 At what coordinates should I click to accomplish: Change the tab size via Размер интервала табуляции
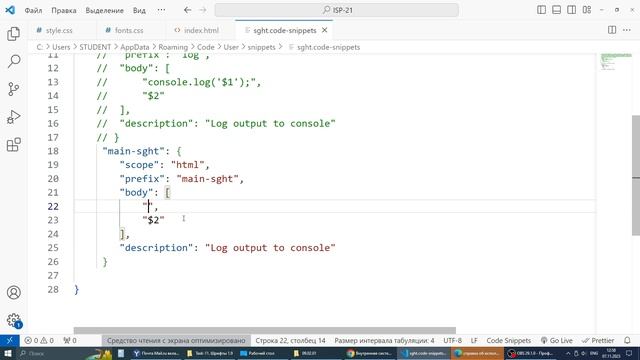[384, 340]
